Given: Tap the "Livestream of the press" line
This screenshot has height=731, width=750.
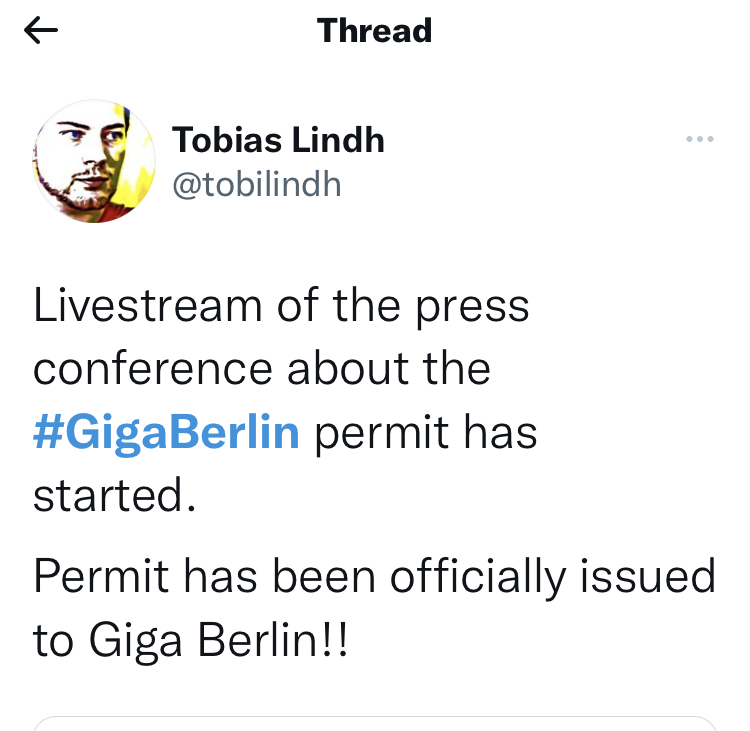Looking at the screenshot, I should coord(281,305).
